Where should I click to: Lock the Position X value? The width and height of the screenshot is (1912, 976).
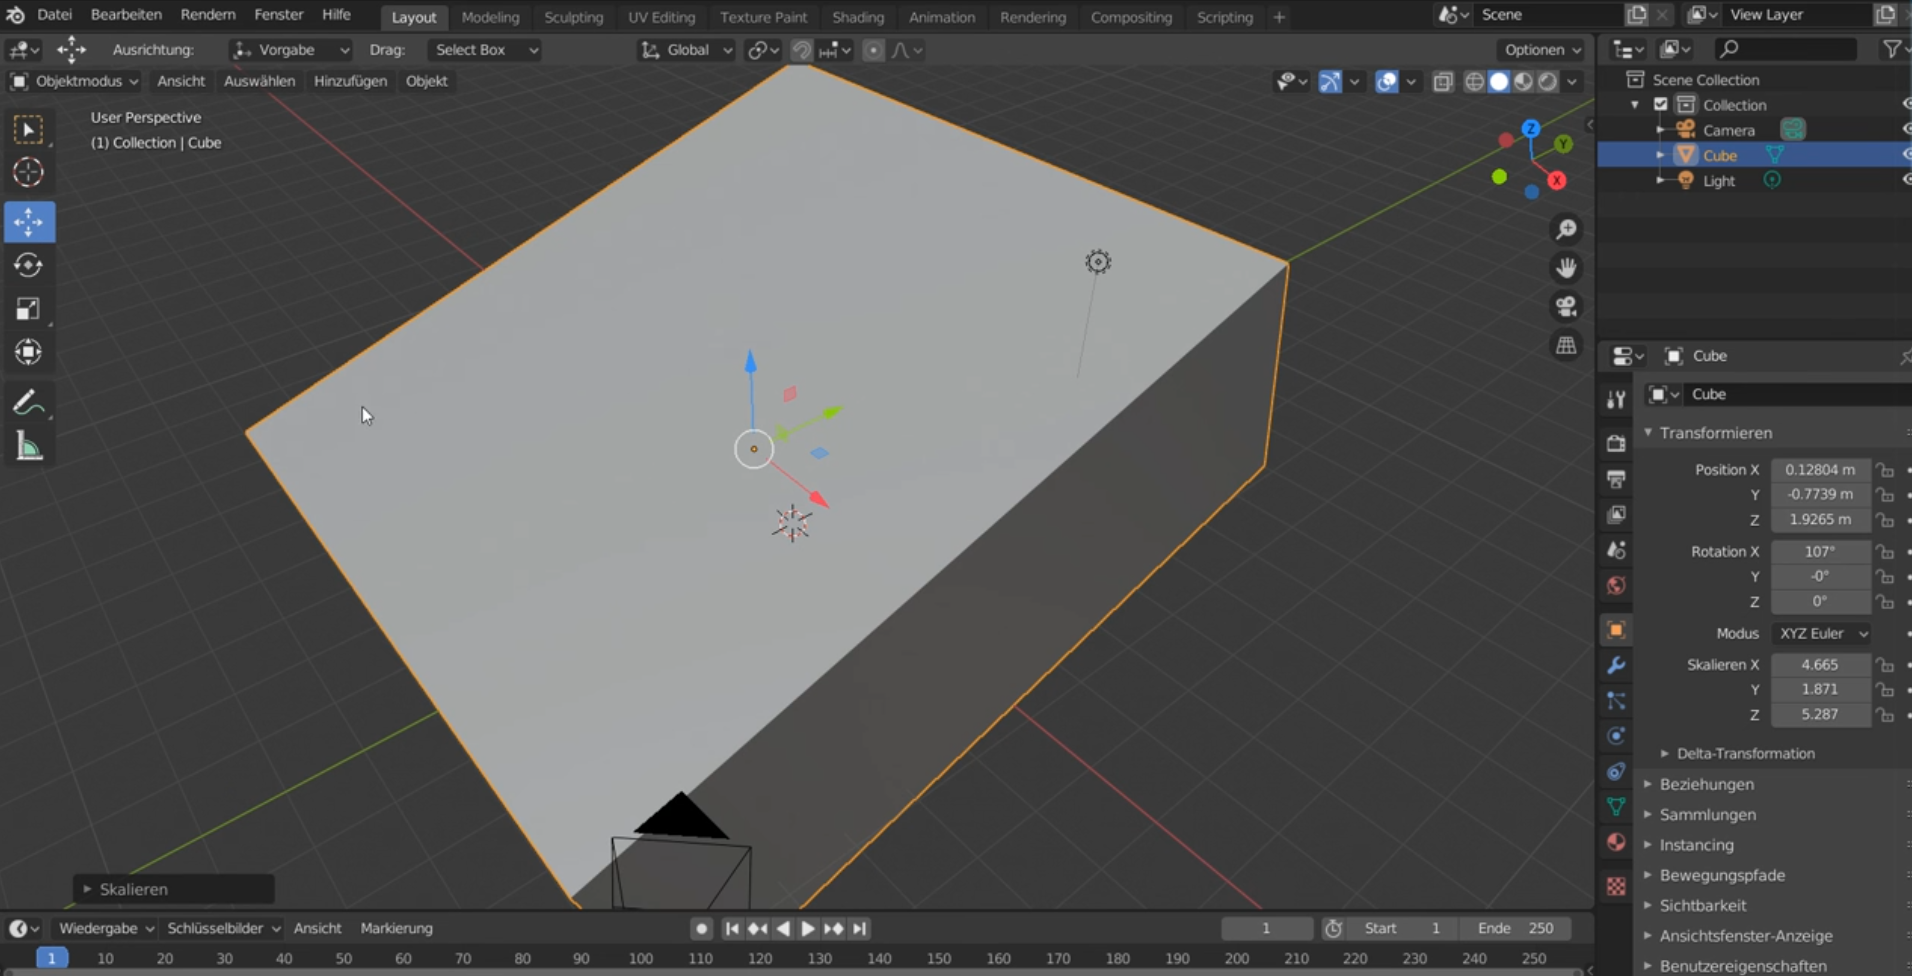coord(1886,469)
